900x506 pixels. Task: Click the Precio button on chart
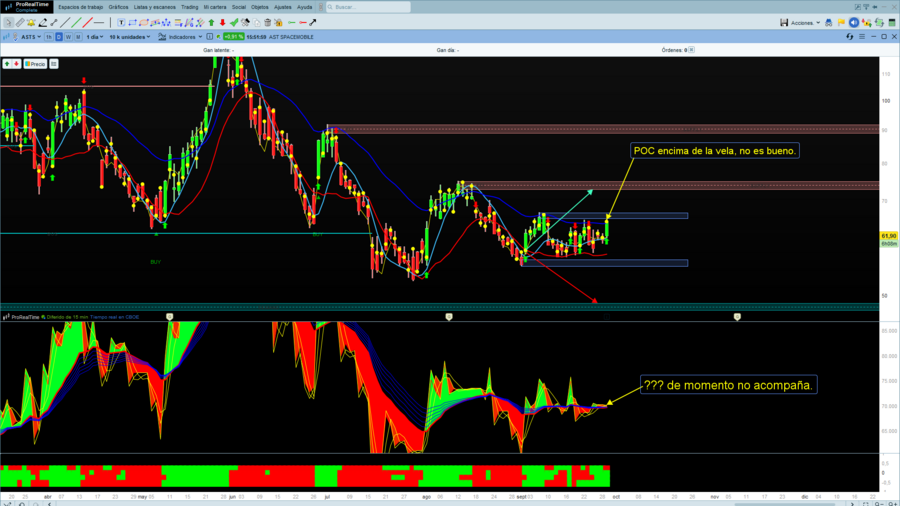(35, 64)
